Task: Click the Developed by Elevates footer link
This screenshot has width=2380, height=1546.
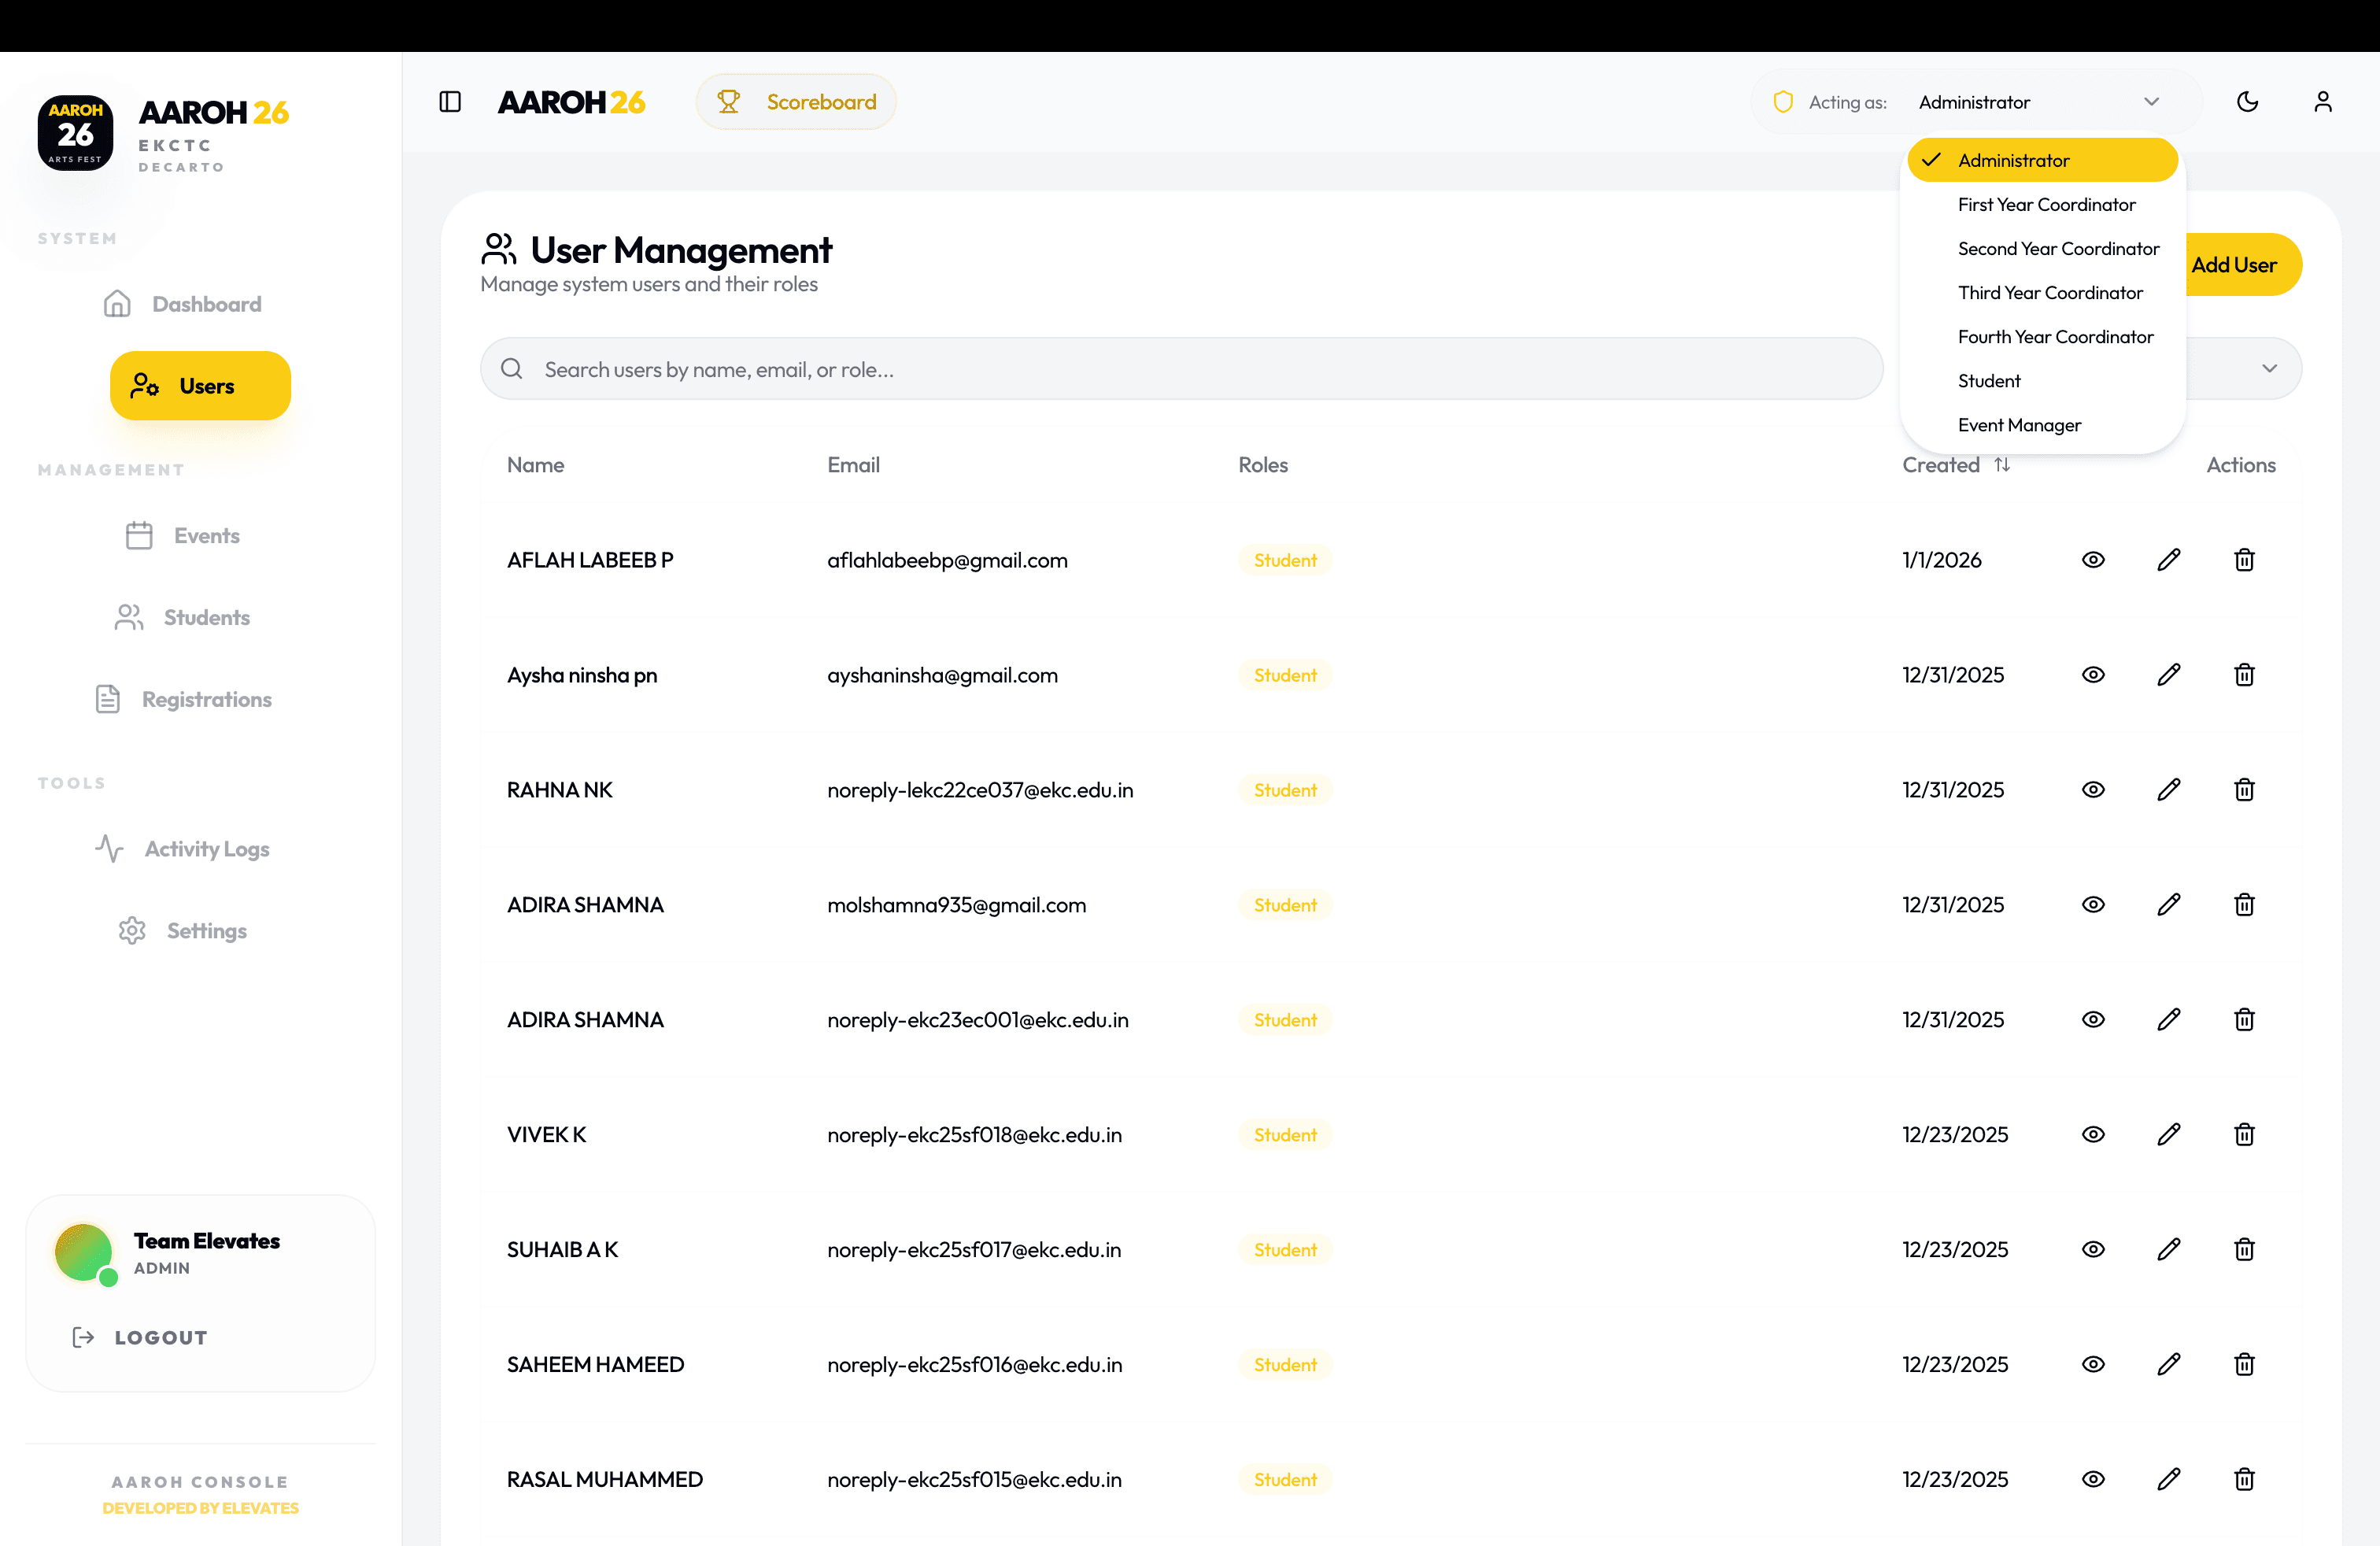Action: 200,1508
